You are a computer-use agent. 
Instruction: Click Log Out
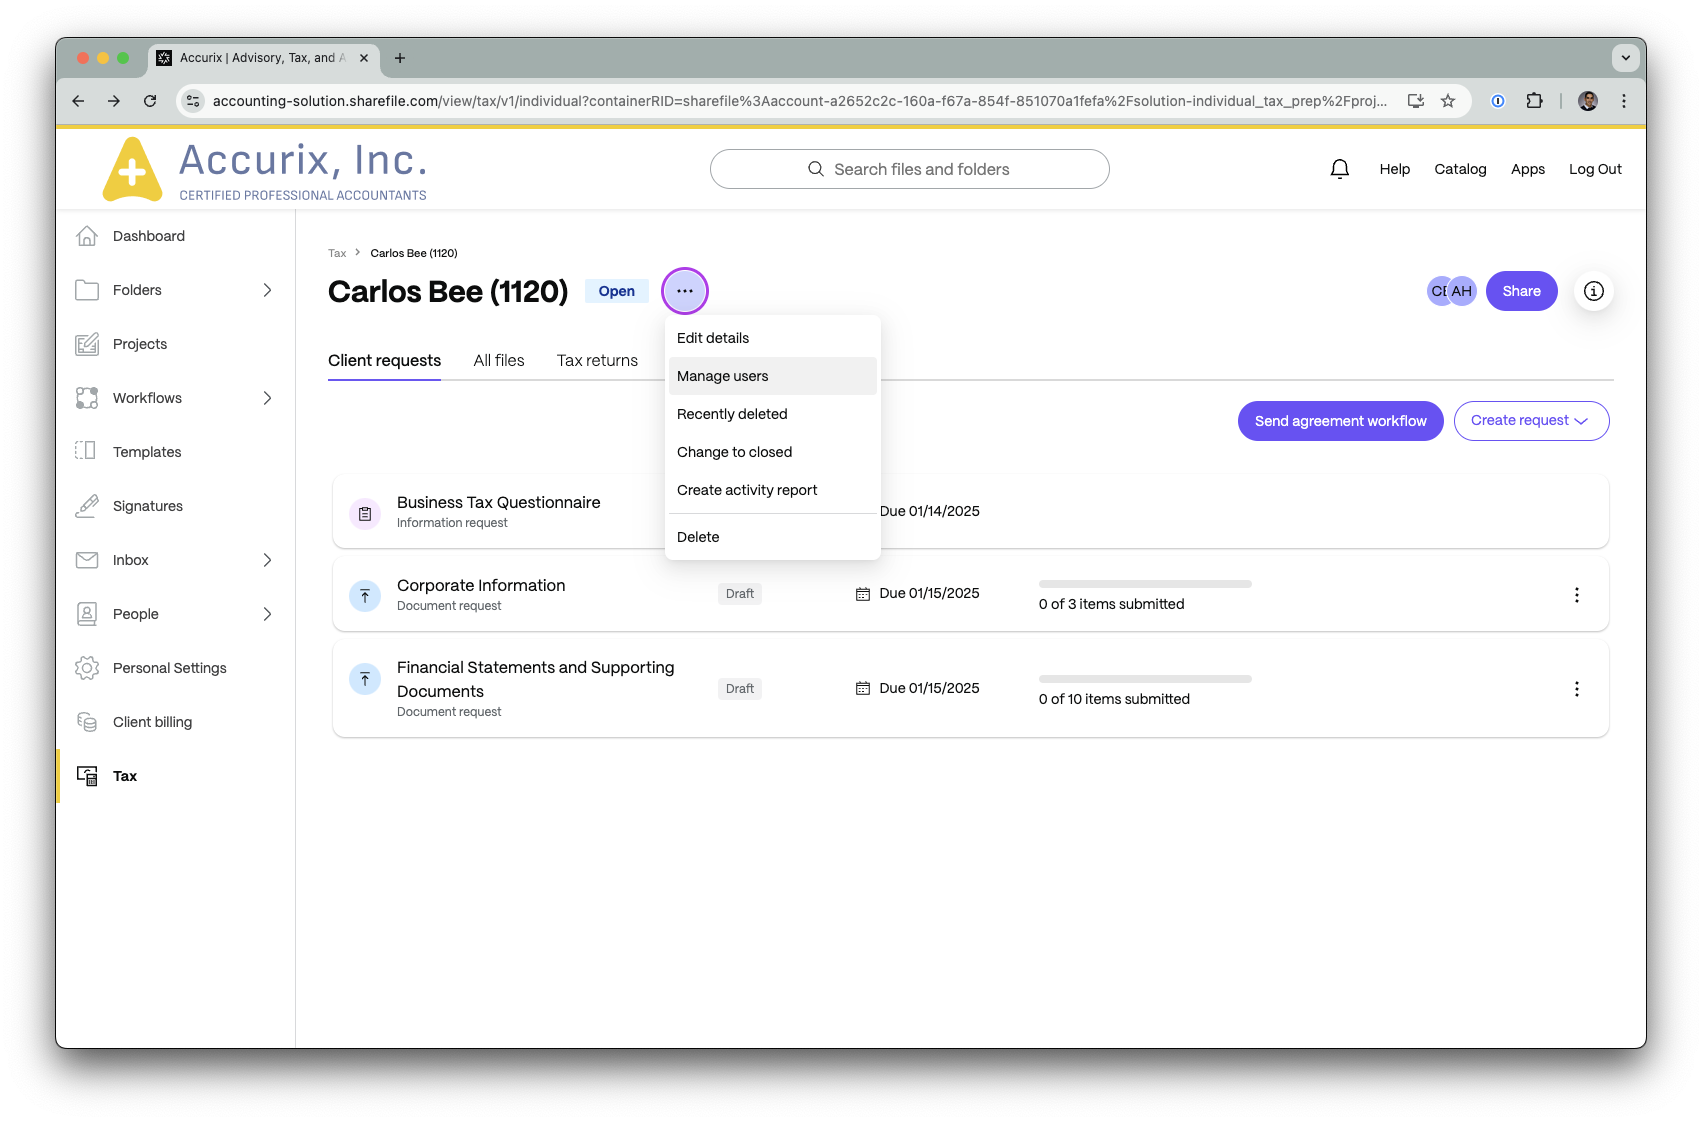(x=1595, y=169)
